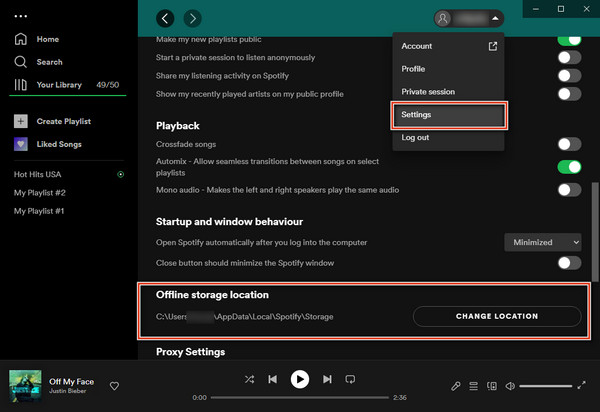Open the Minimized startup dropdown

(x=542, y=242)
